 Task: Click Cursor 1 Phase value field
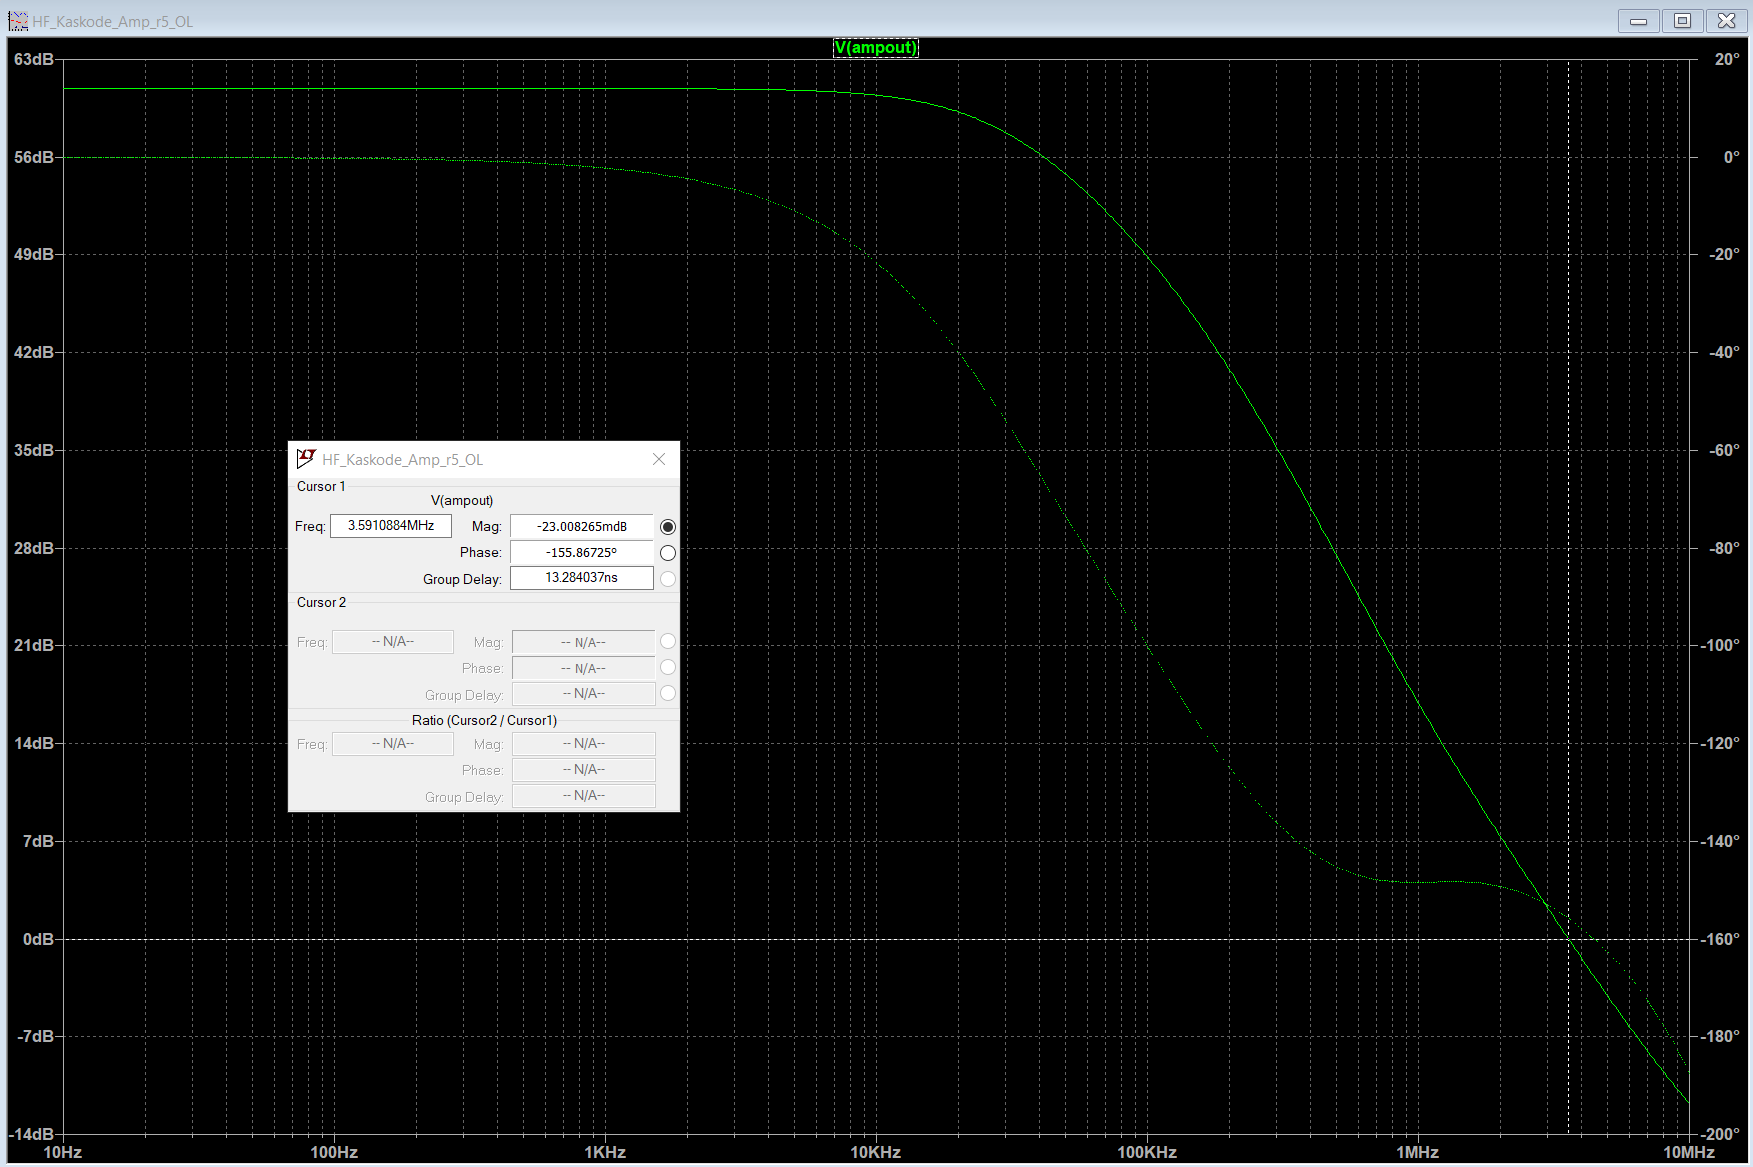point(582,553)
